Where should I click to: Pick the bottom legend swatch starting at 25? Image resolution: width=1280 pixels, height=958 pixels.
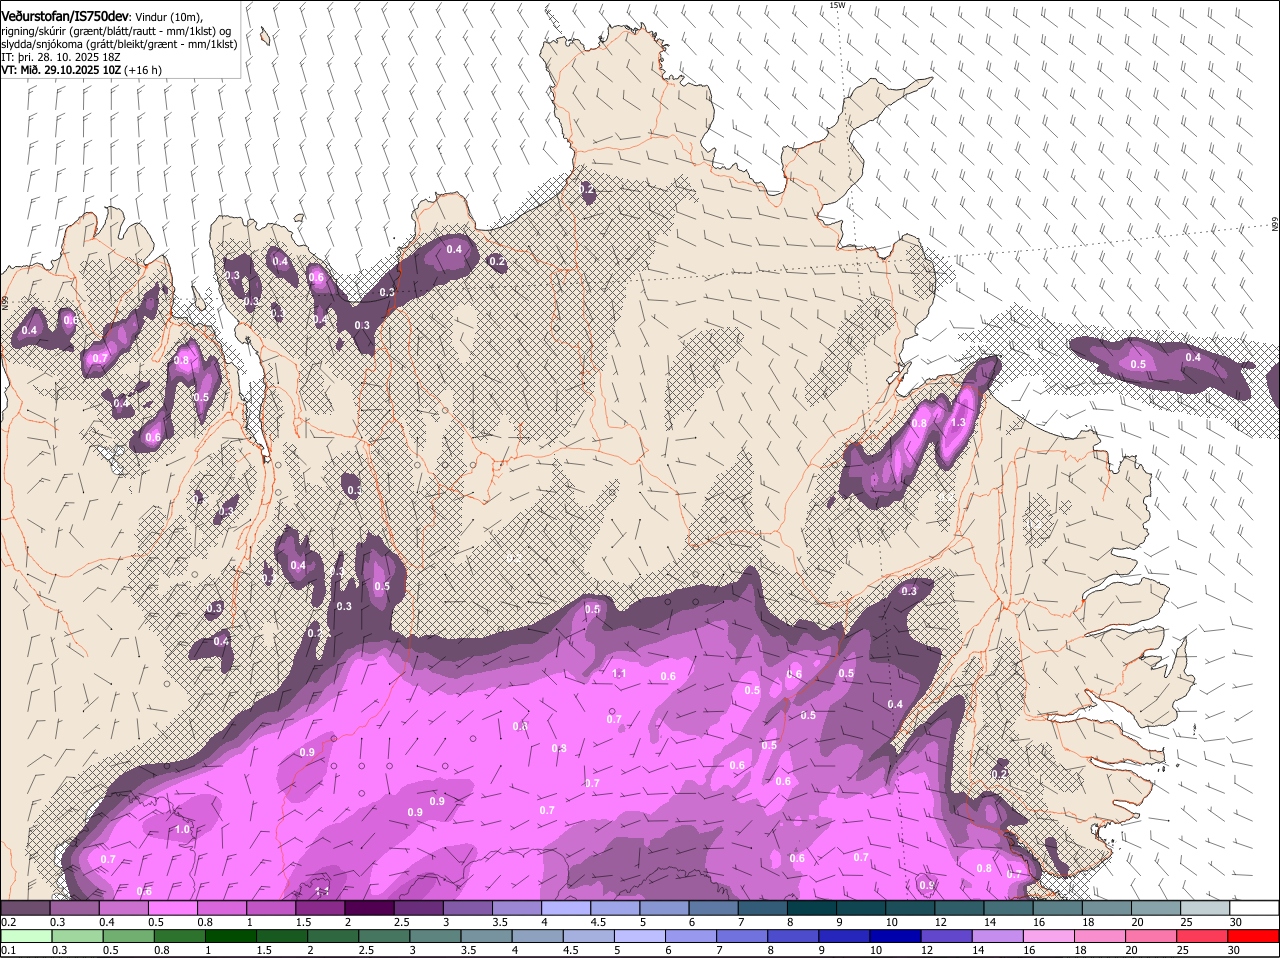tap(1203, 936)
